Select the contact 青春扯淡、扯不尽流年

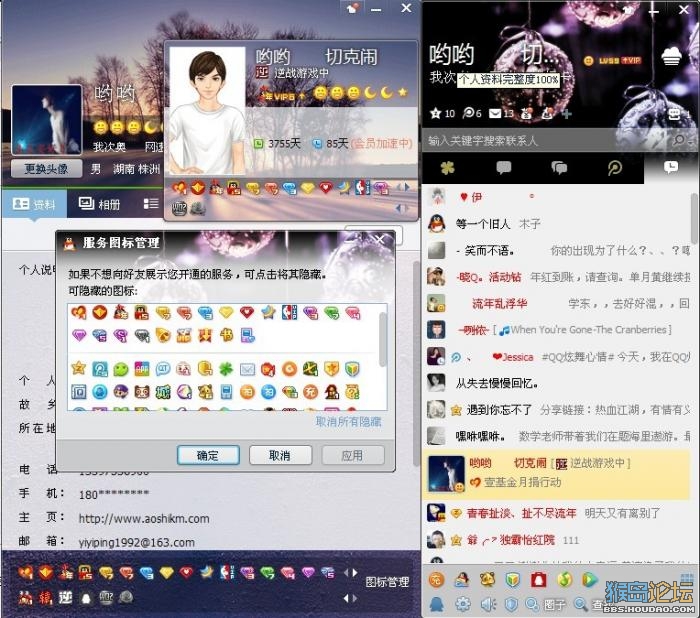click(x=557, y=514)
